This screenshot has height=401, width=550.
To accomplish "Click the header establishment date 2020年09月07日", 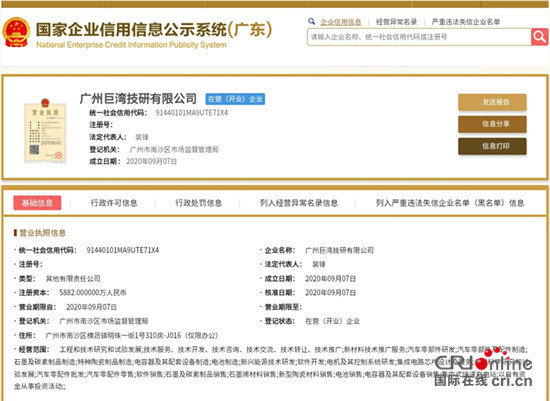I will 152,161.
